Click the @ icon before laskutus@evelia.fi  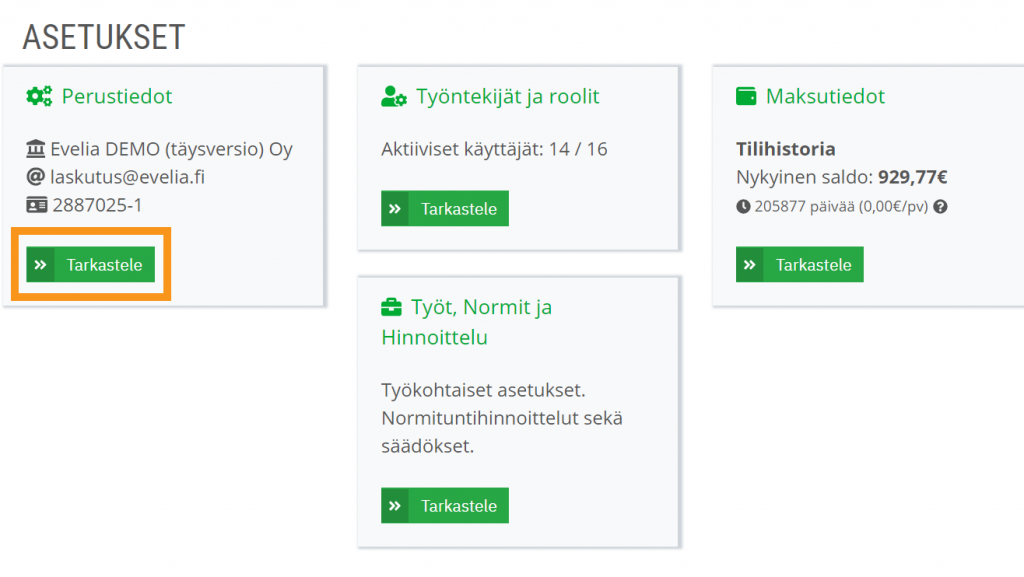coord(35,177)
